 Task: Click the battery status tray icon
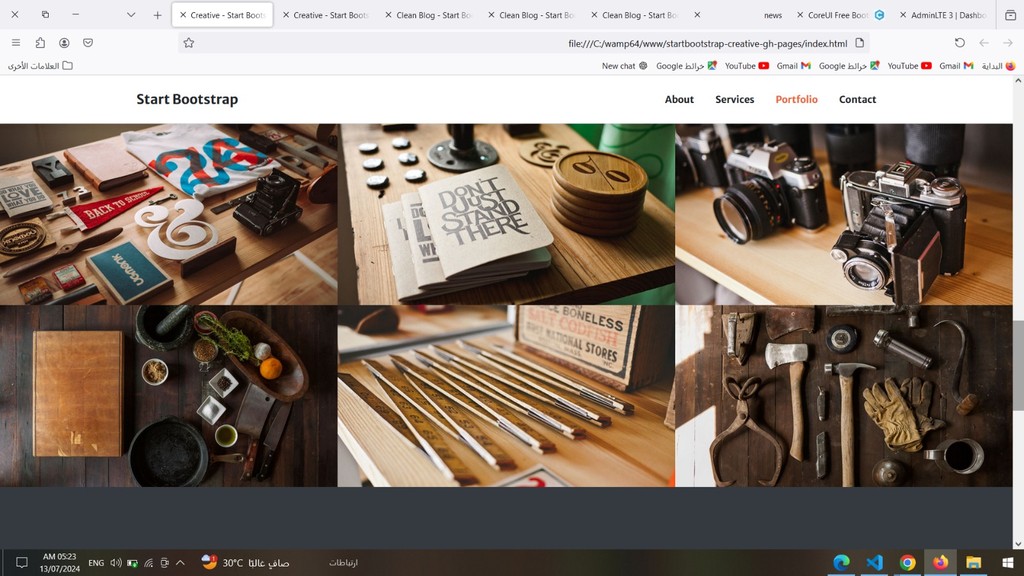click(133, 563)
